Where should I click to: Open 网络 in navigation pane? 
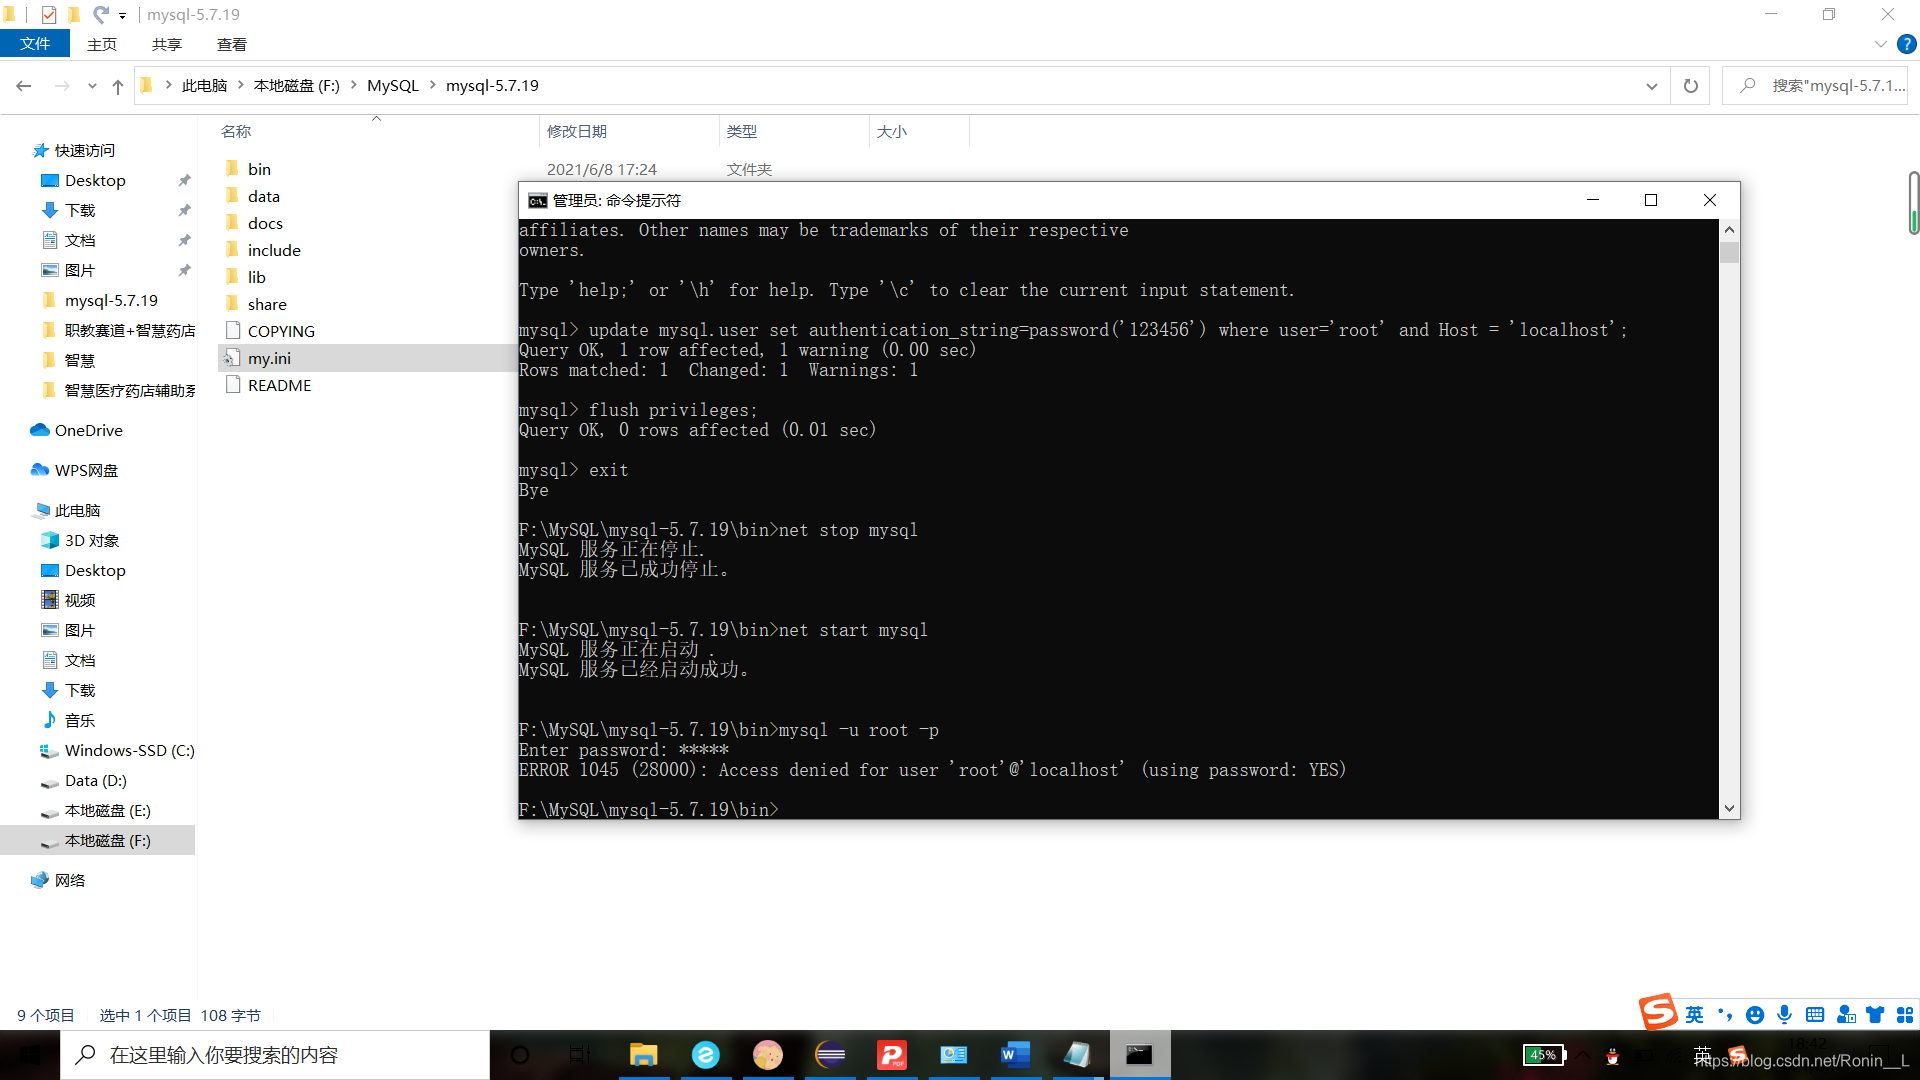click(x=69, y=880)
